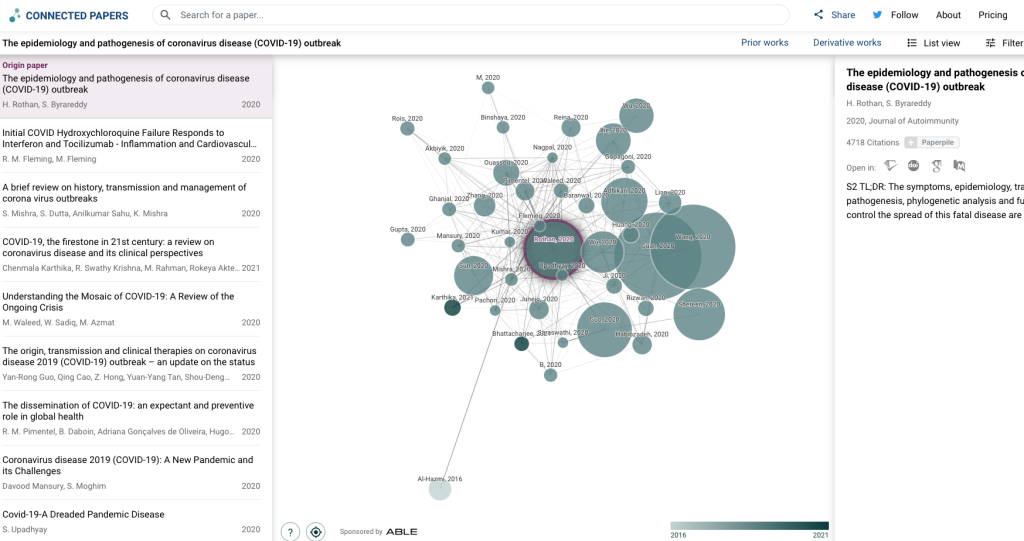Open the About page
The image size is (1024, 541).
(x=948, y=15)
